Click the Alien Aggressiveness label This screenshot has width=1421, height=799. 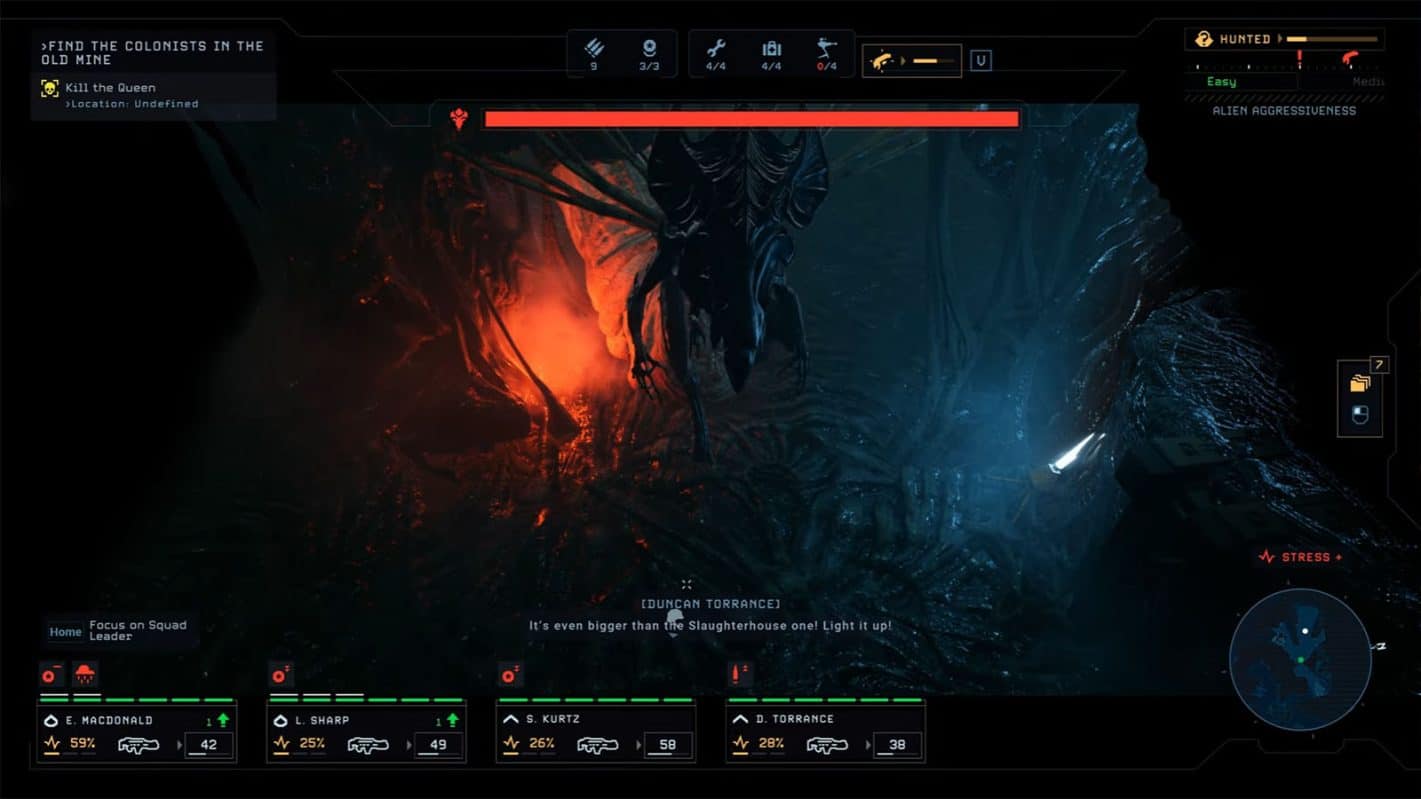point(1284,111)
